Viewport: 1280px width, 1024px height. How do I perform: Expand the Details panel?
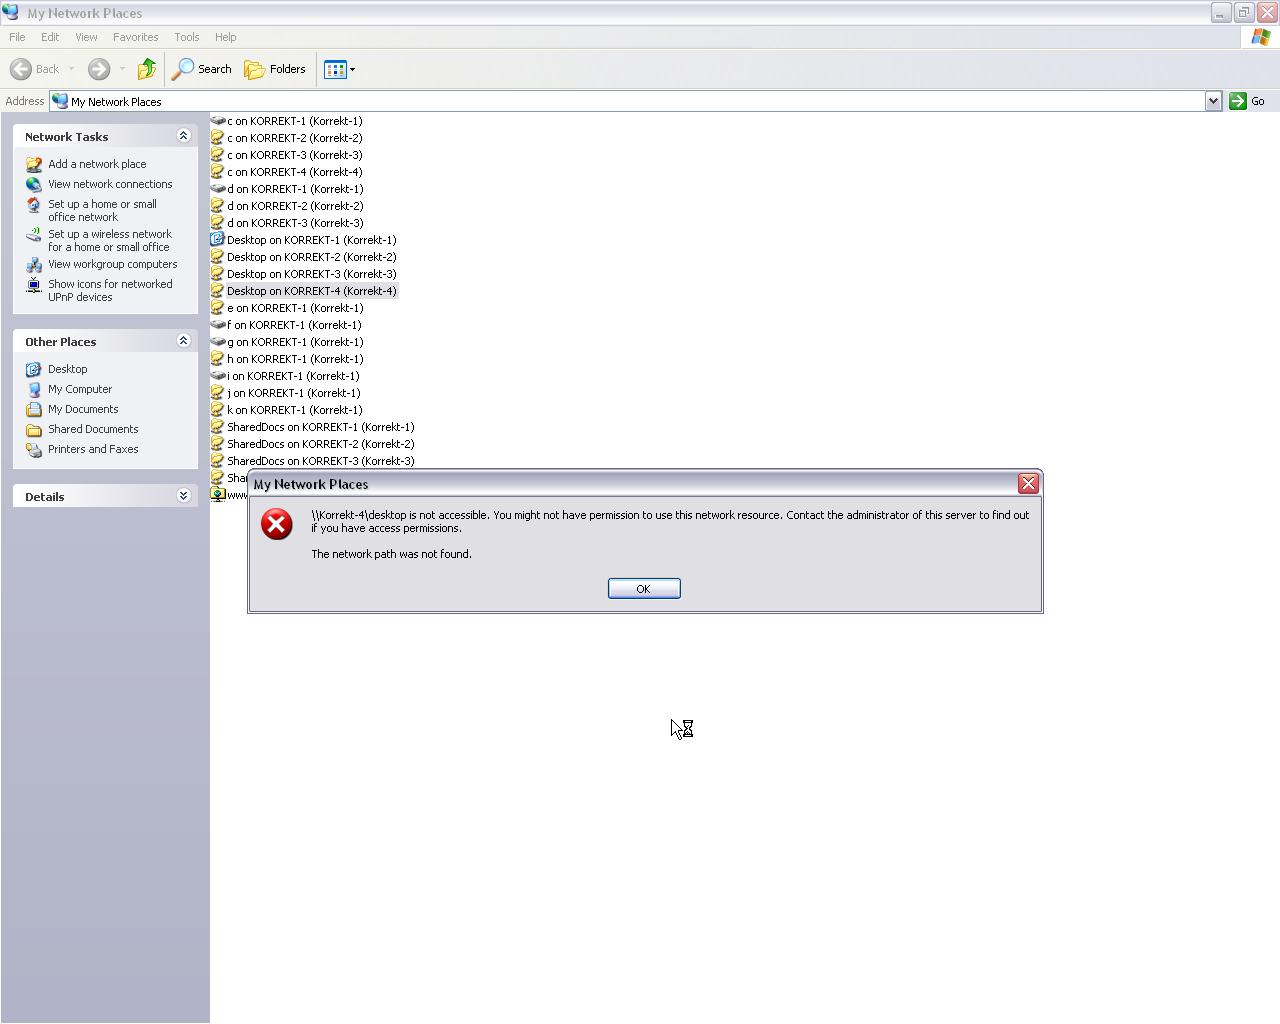tap(183, 496)
